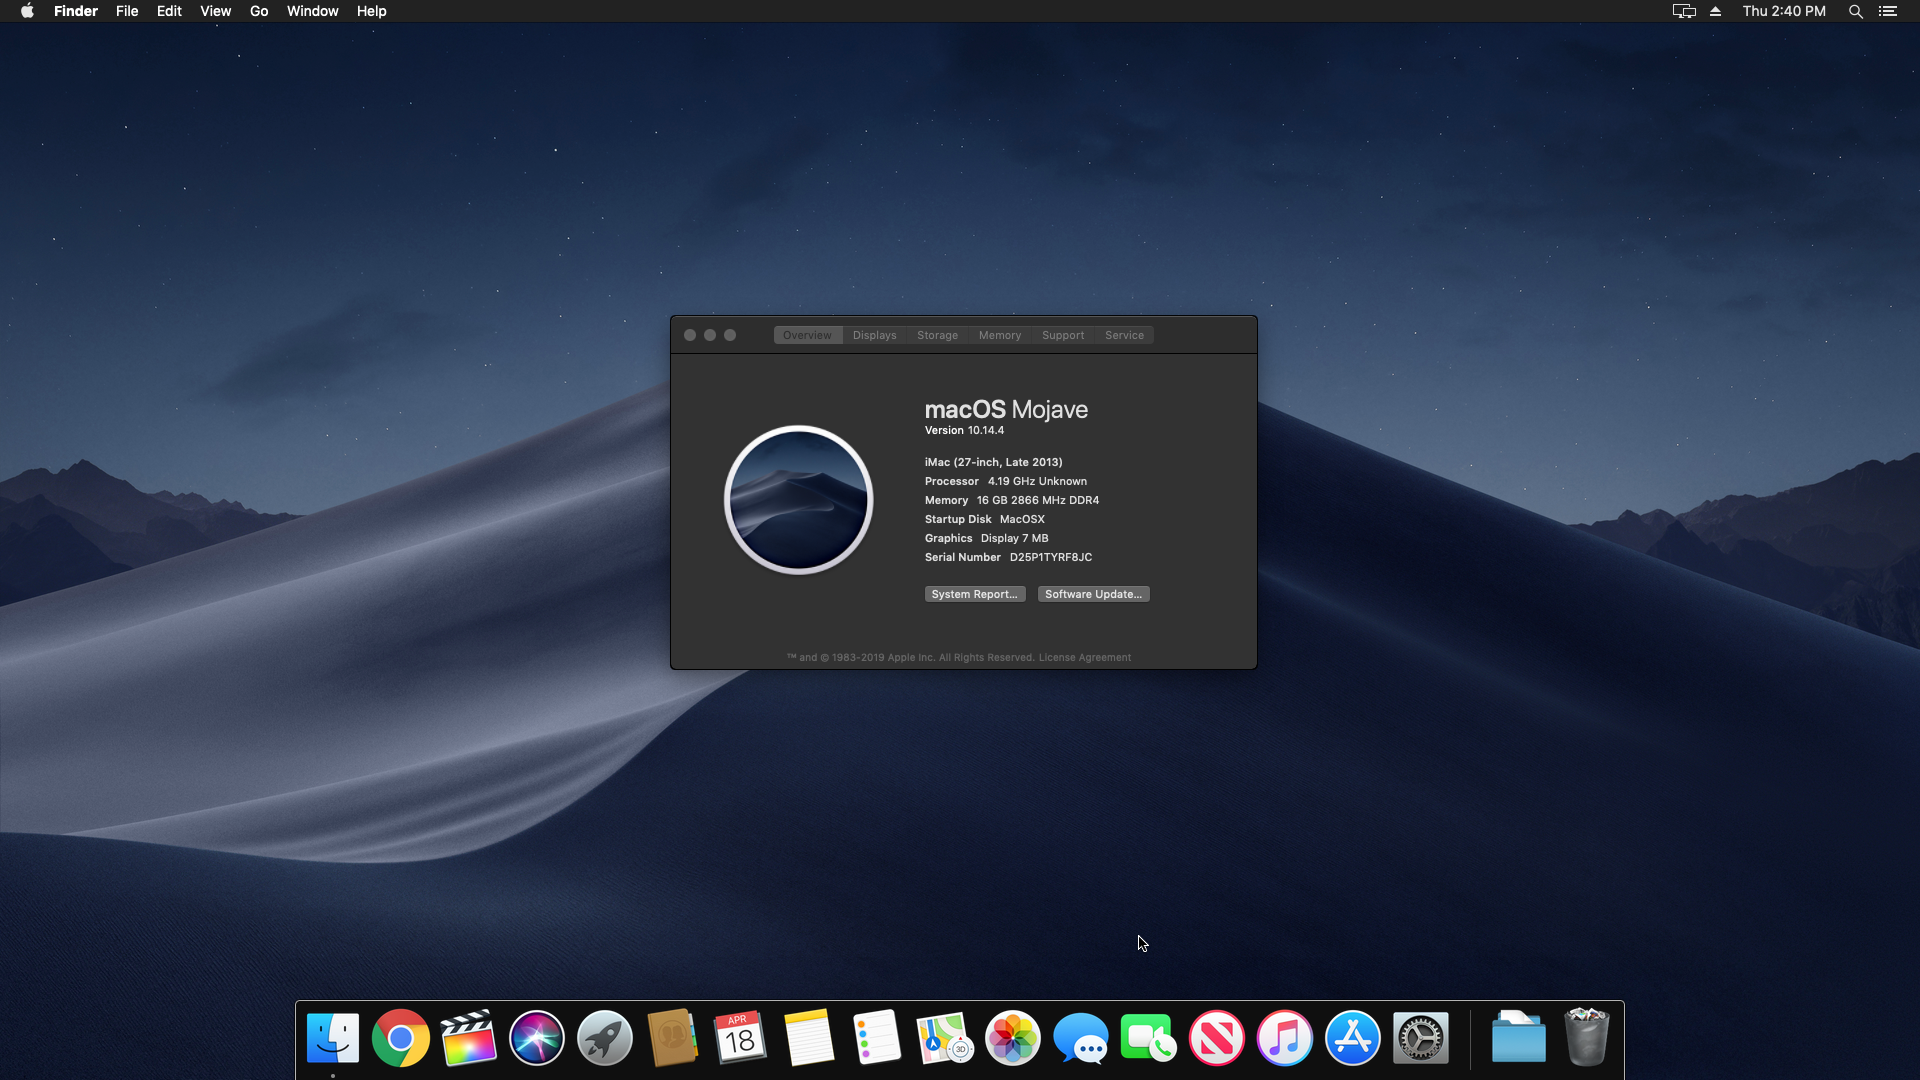
Task: Open System Preferences from the Dock
Action: [1421, 1037]
